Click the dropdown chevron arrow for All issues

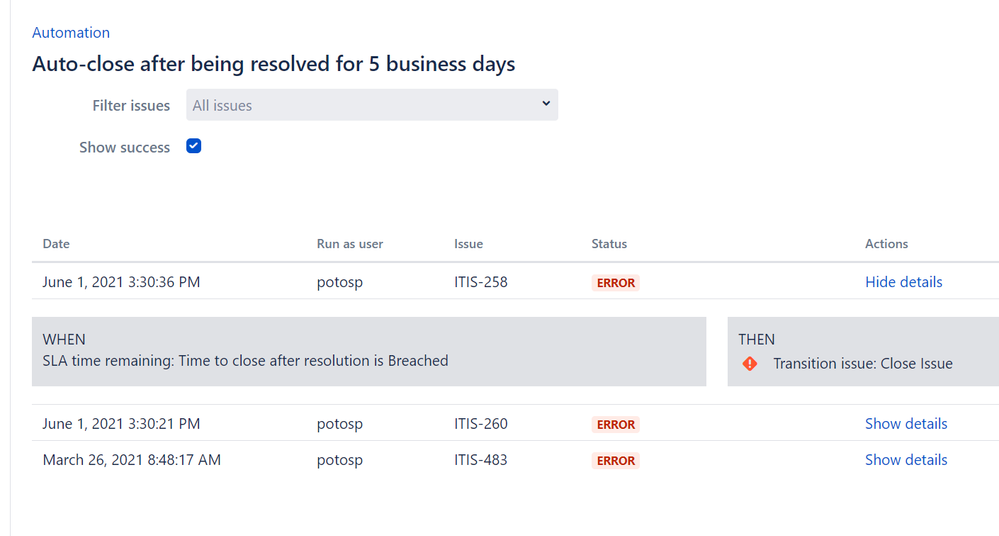[546, 104]
